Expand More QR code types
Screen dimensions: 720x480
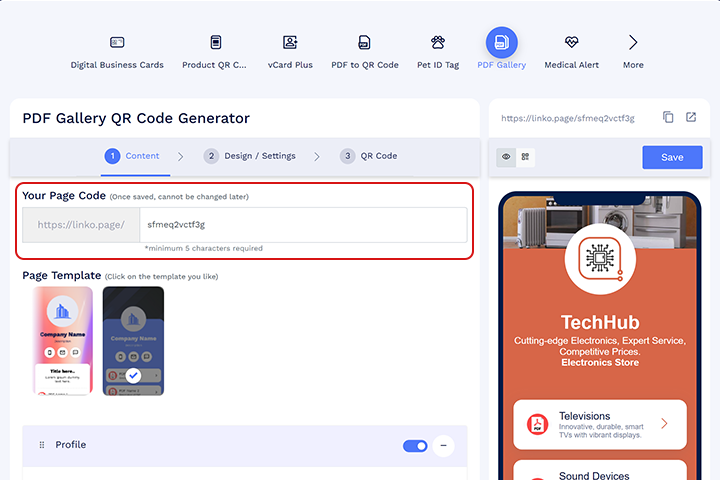(633, 51)
